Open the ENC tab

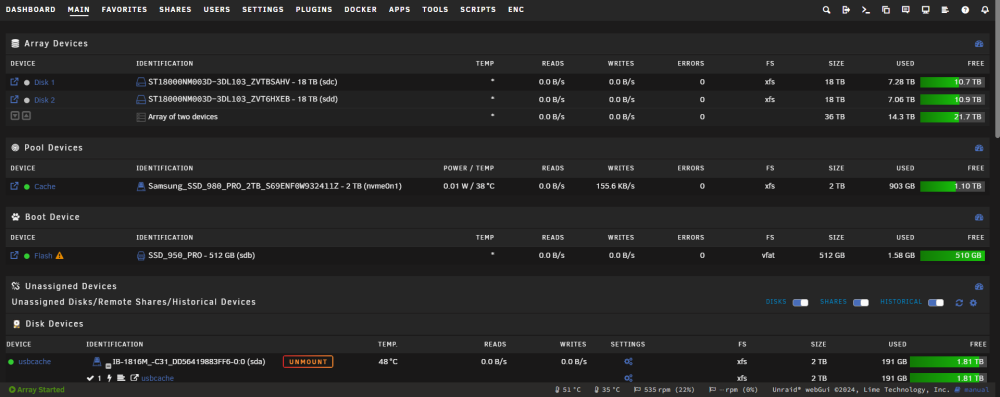click(516, 10)
